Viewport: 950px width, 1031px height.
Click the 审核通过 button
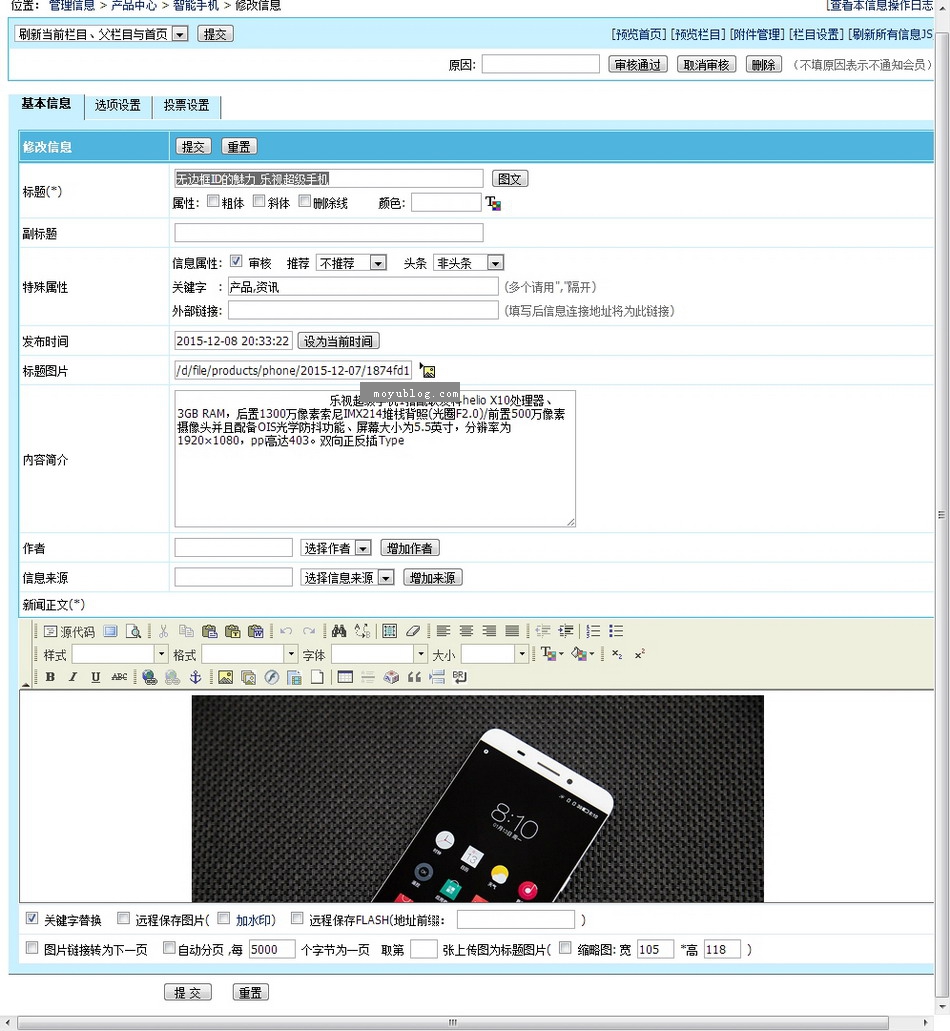click(x=638, y=65)
